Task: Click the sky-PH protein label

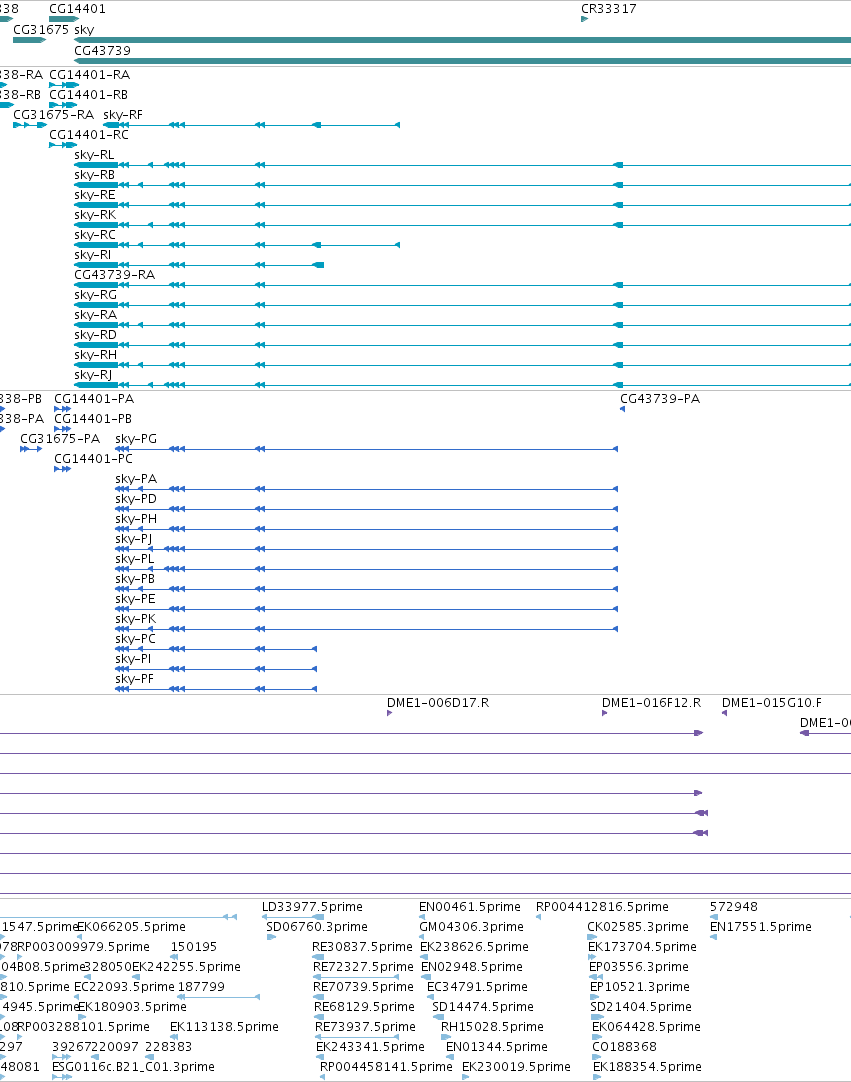Action: coord(136,519)
